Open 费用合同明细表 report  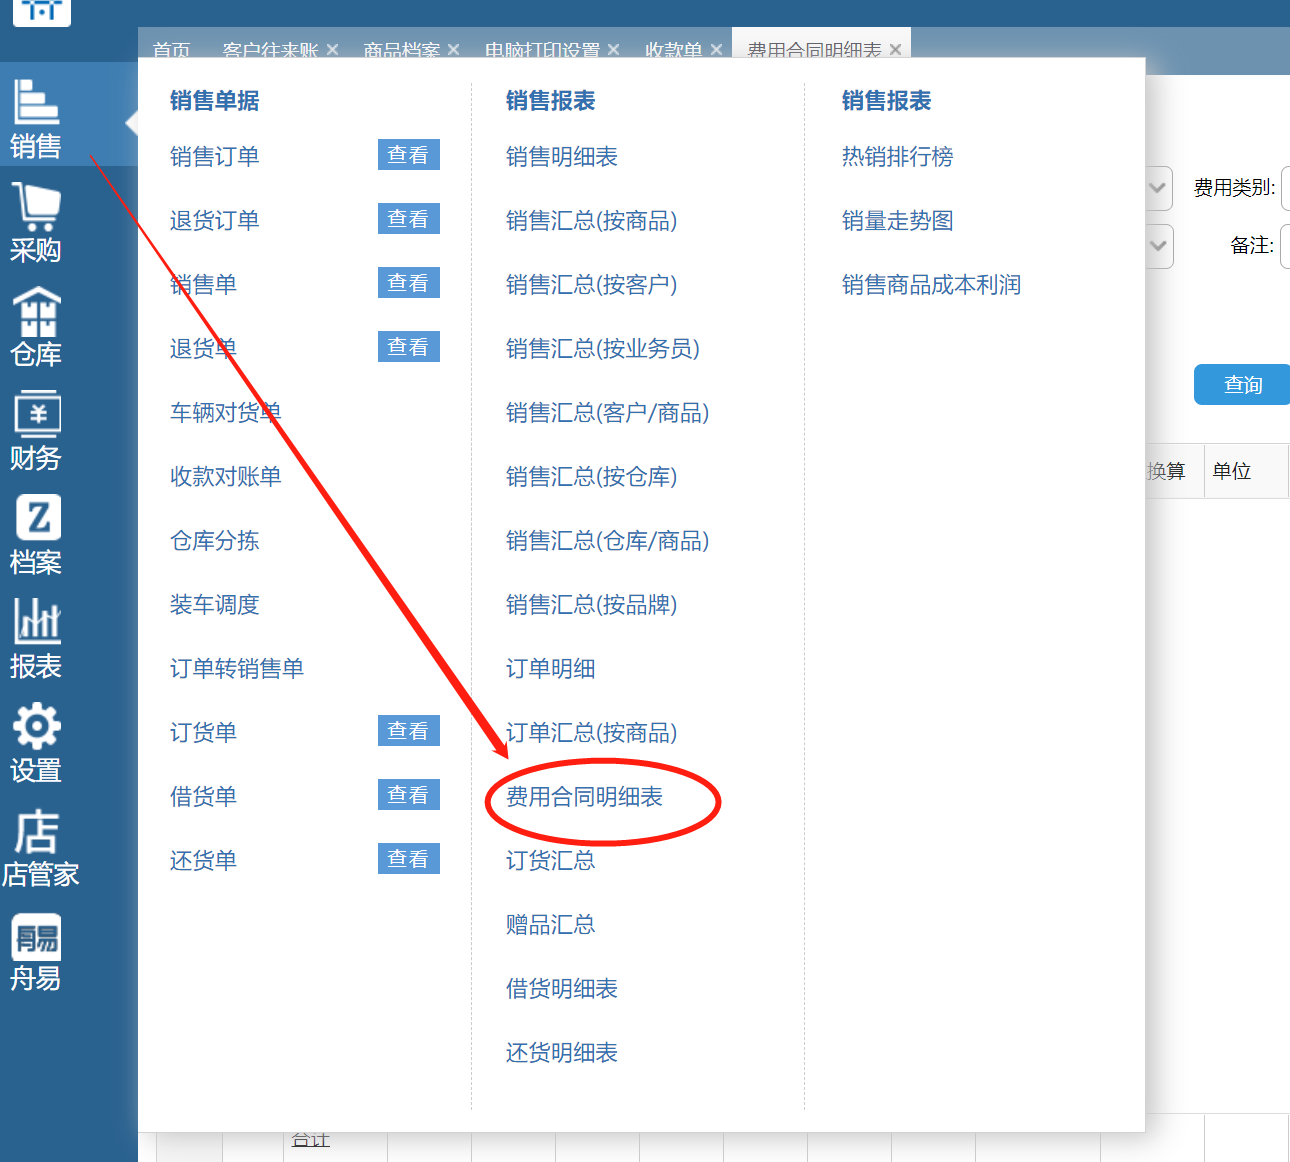pyautogui.click(x=585, y=797)
